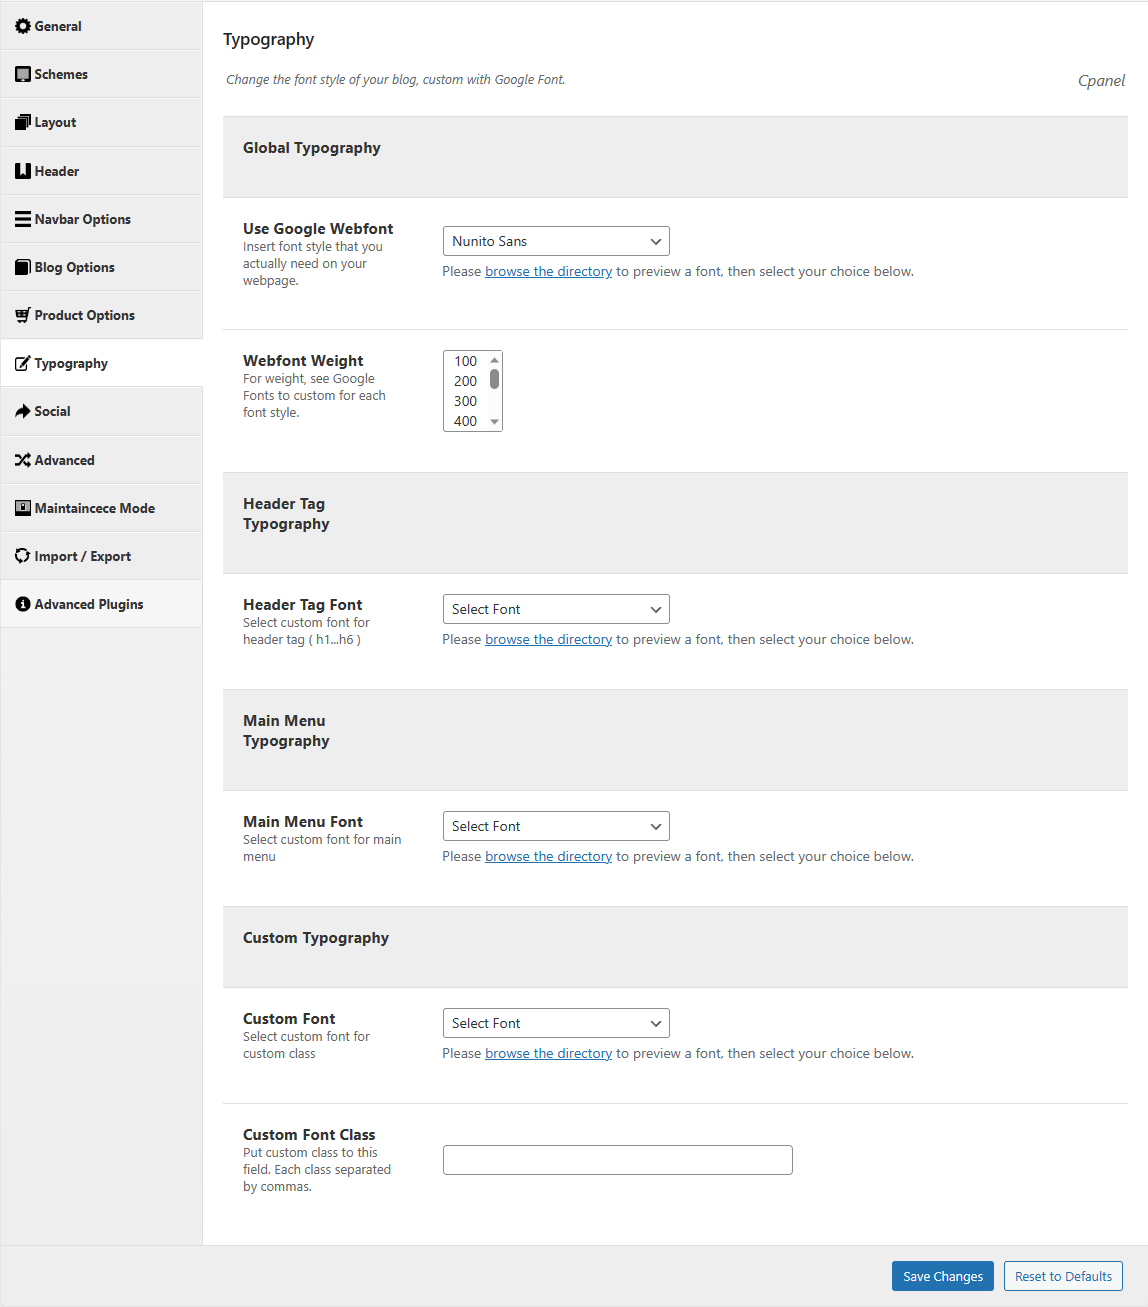The height and width of the screenshot is (1307, 1148).
Task: Click the General gear icon
Action: pyautogui.click(x=23, y=26)
